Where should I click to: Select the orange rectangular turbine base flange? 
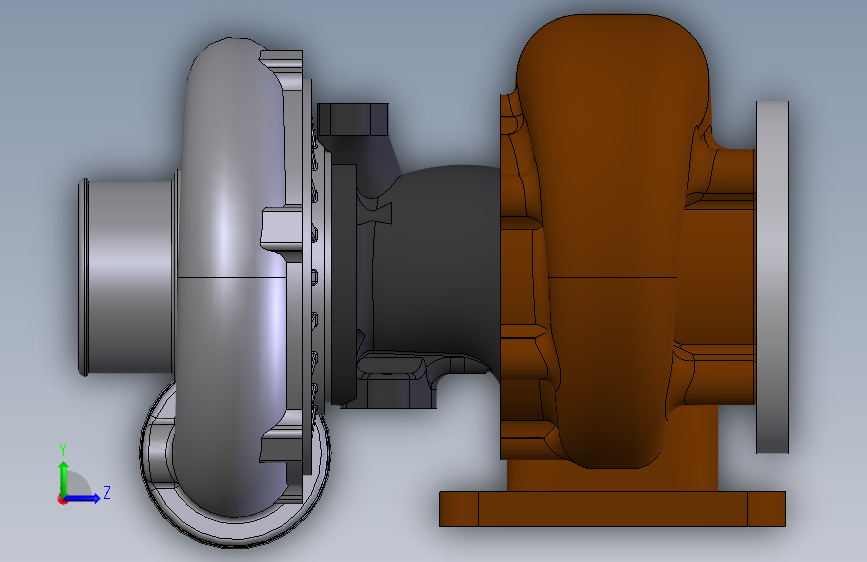click(x=612, y=508)
